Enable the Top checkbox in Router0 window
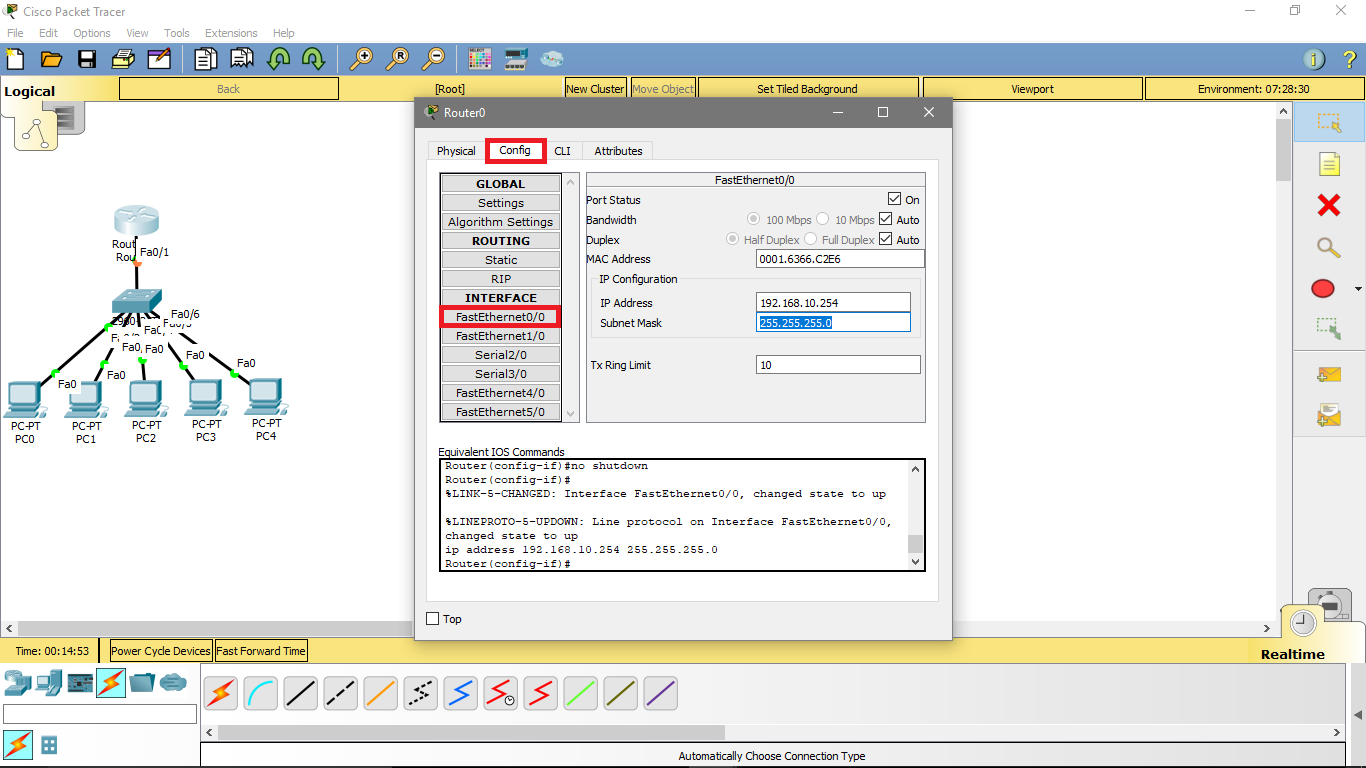The image size is (1366, 768). pyautogui.click(x=433, y=618)
